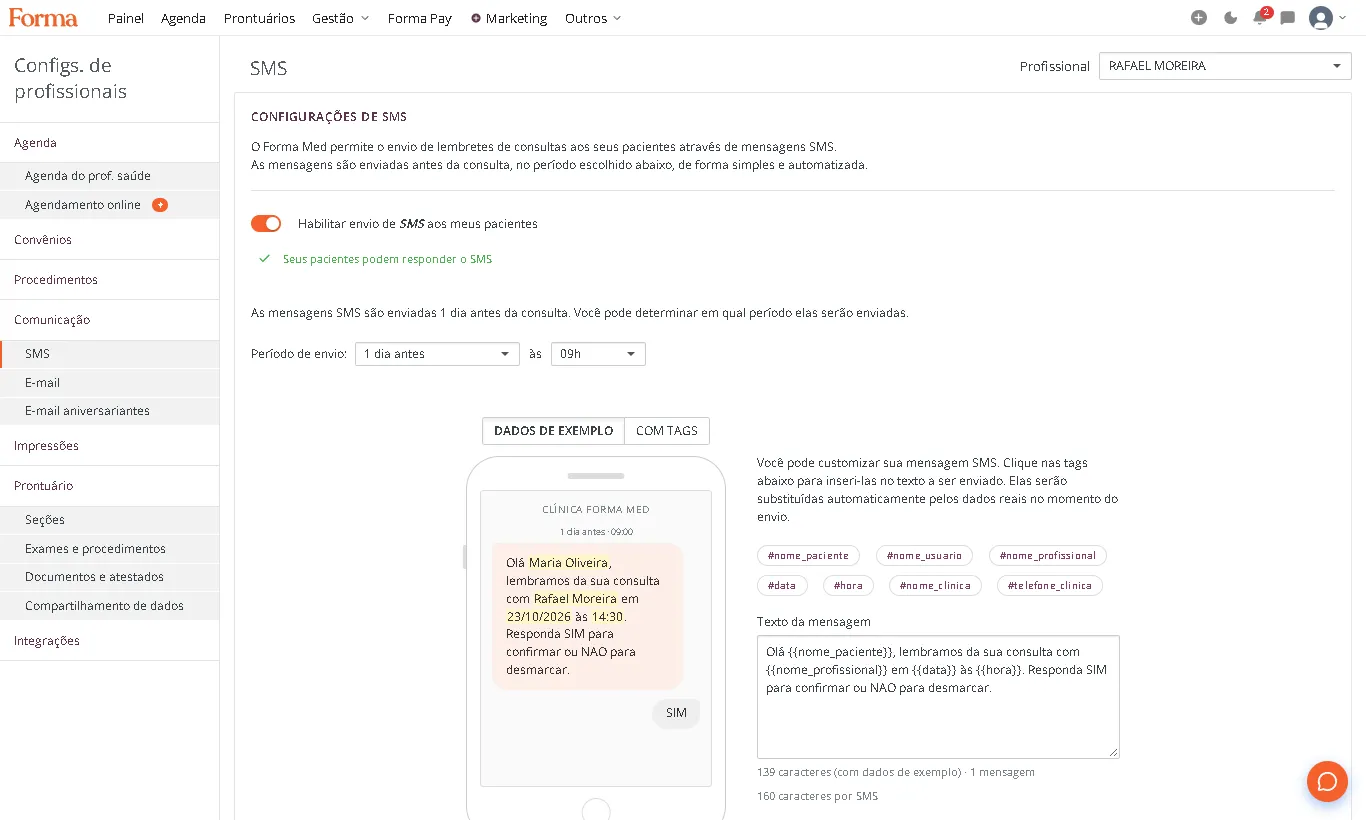Click the Forma logo
This screenshot has height=820, width=1366.
(44, 17)
